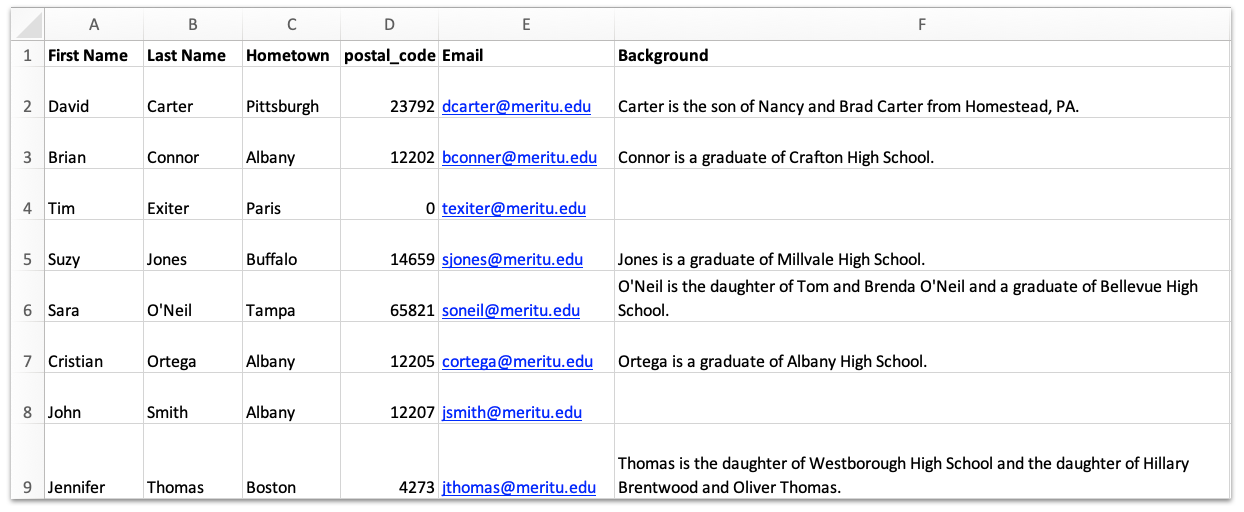
Task: Select the Boston hometown cell
Action: [x=291, y=462]
